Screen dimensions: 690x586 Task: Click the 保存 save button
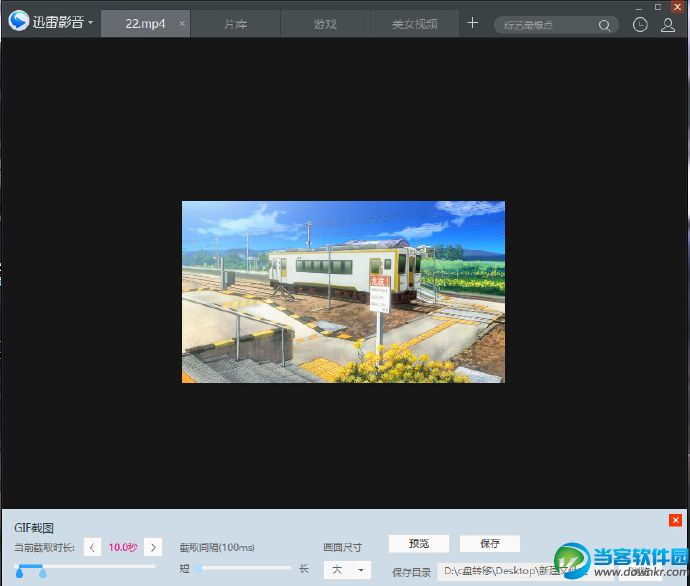pyautogui.click(x=490, y=543)
